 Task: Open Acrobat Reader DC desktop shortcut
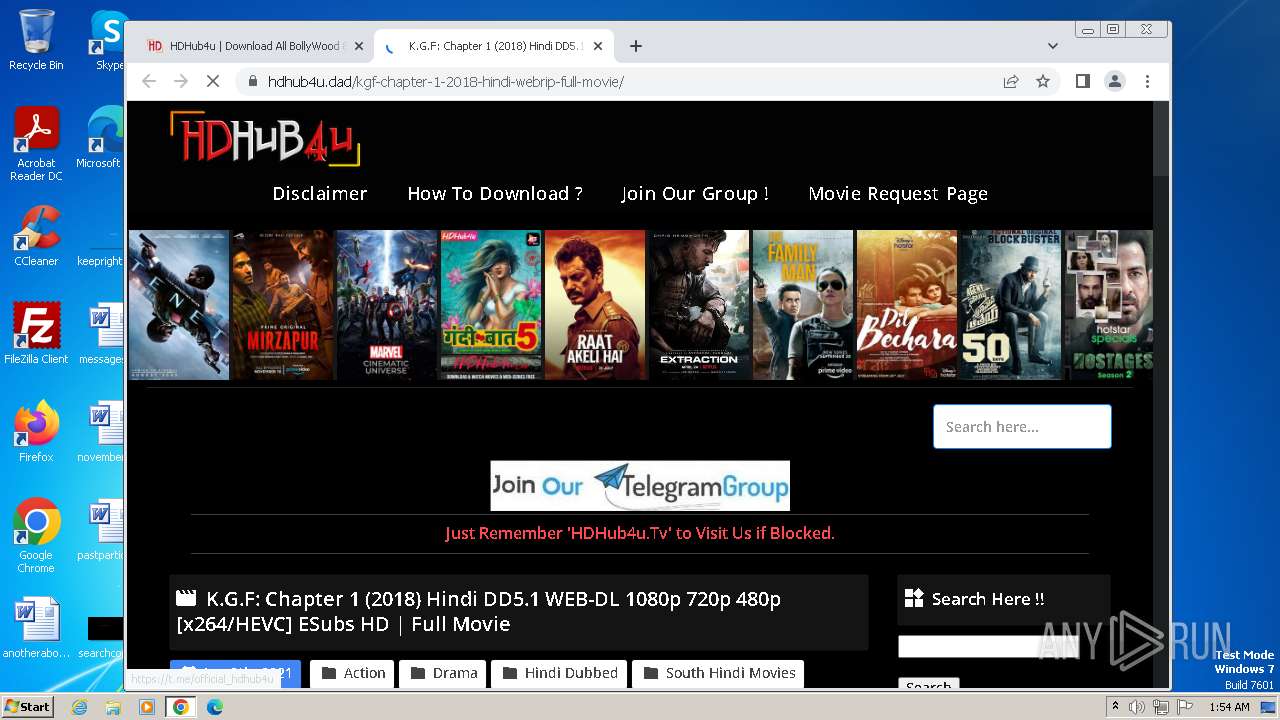point(36,144)
